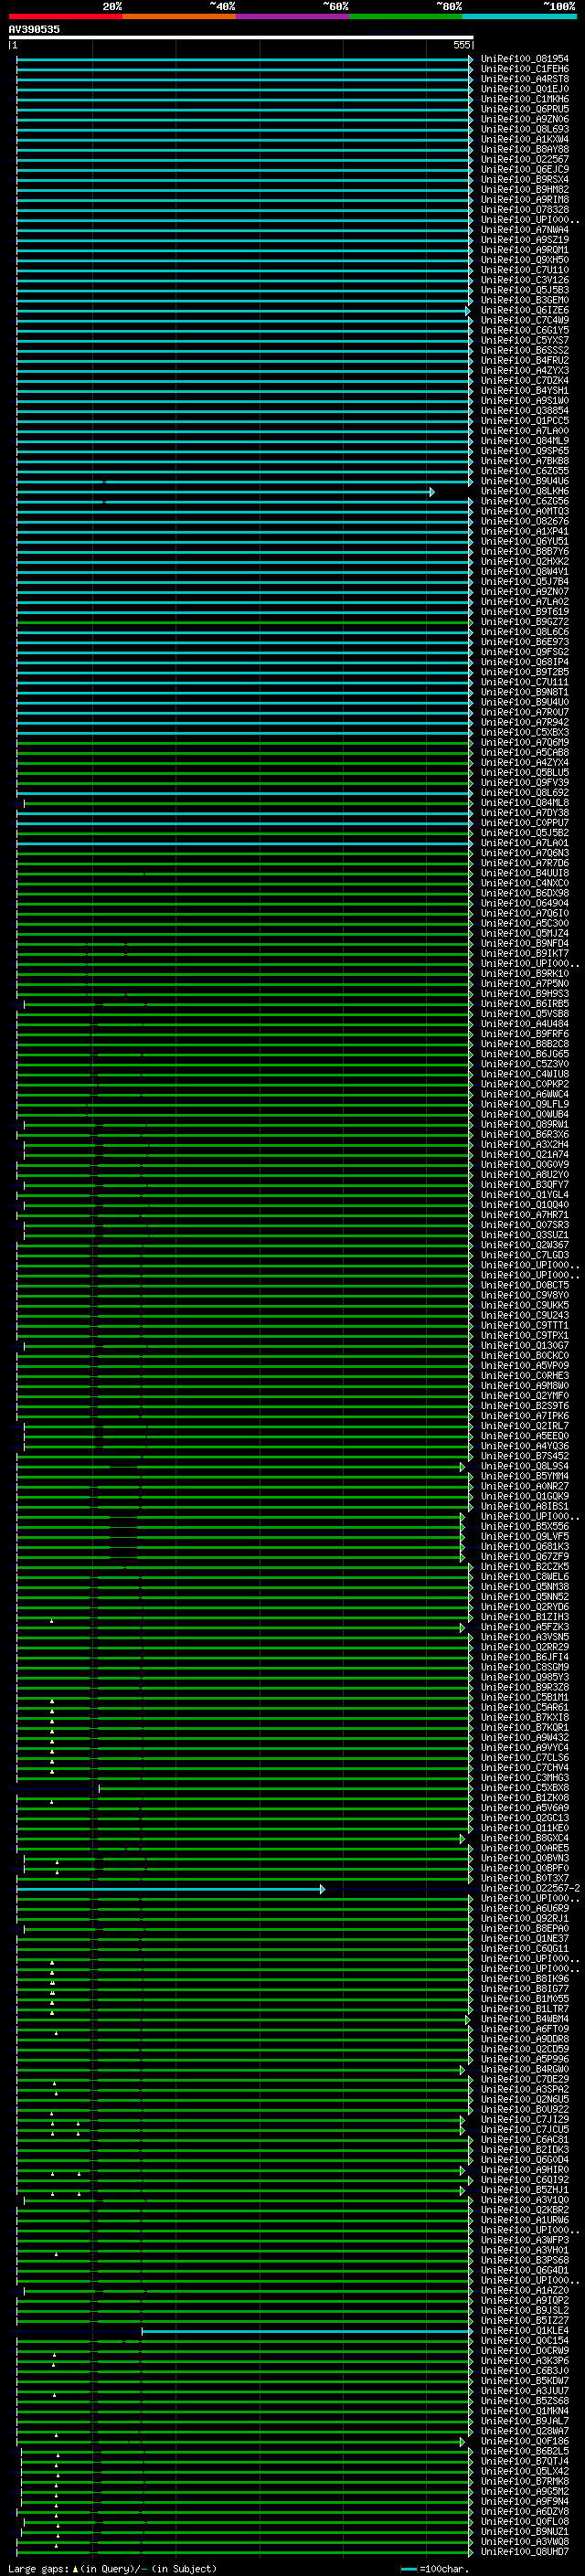This screenshot has height=2576, width=585.
Task: Select hit label UniRef100_Q6EJC9
Action: click(x=525, y=169)
